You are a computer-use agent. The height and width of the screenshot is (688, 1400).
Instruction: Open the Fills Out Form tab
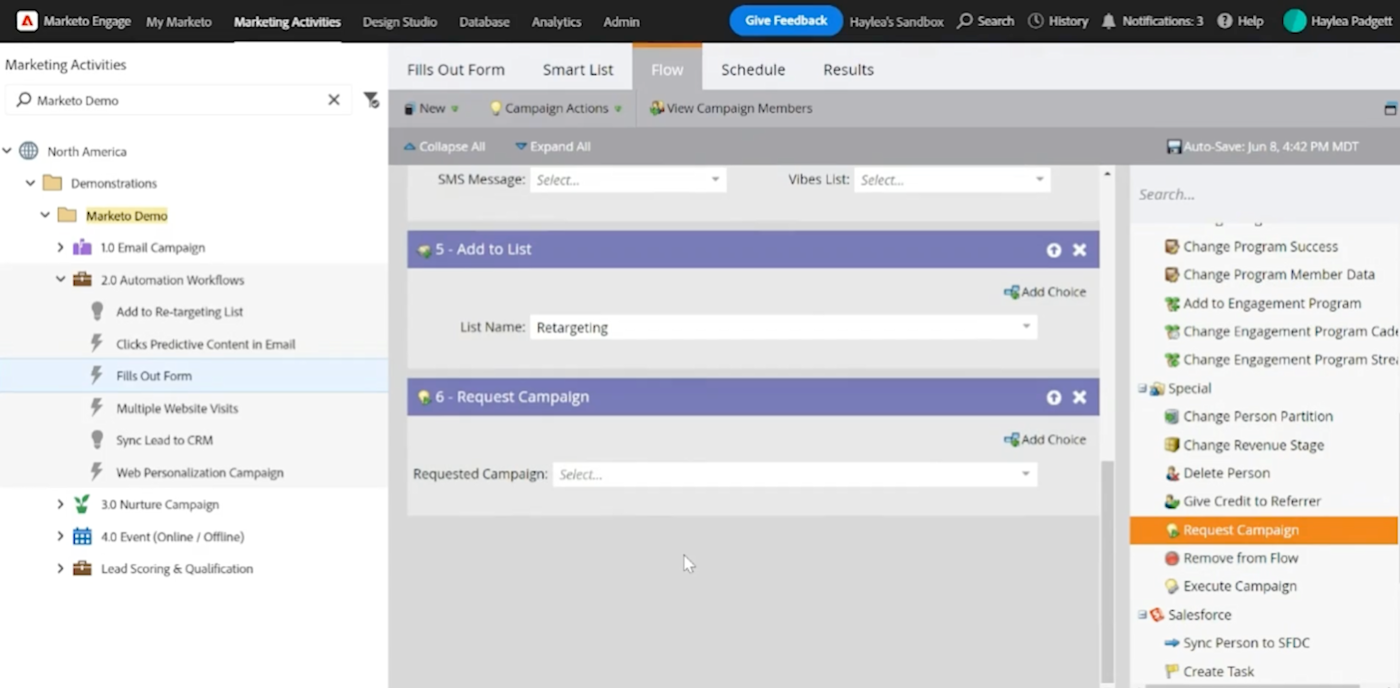tap(456, 70)
